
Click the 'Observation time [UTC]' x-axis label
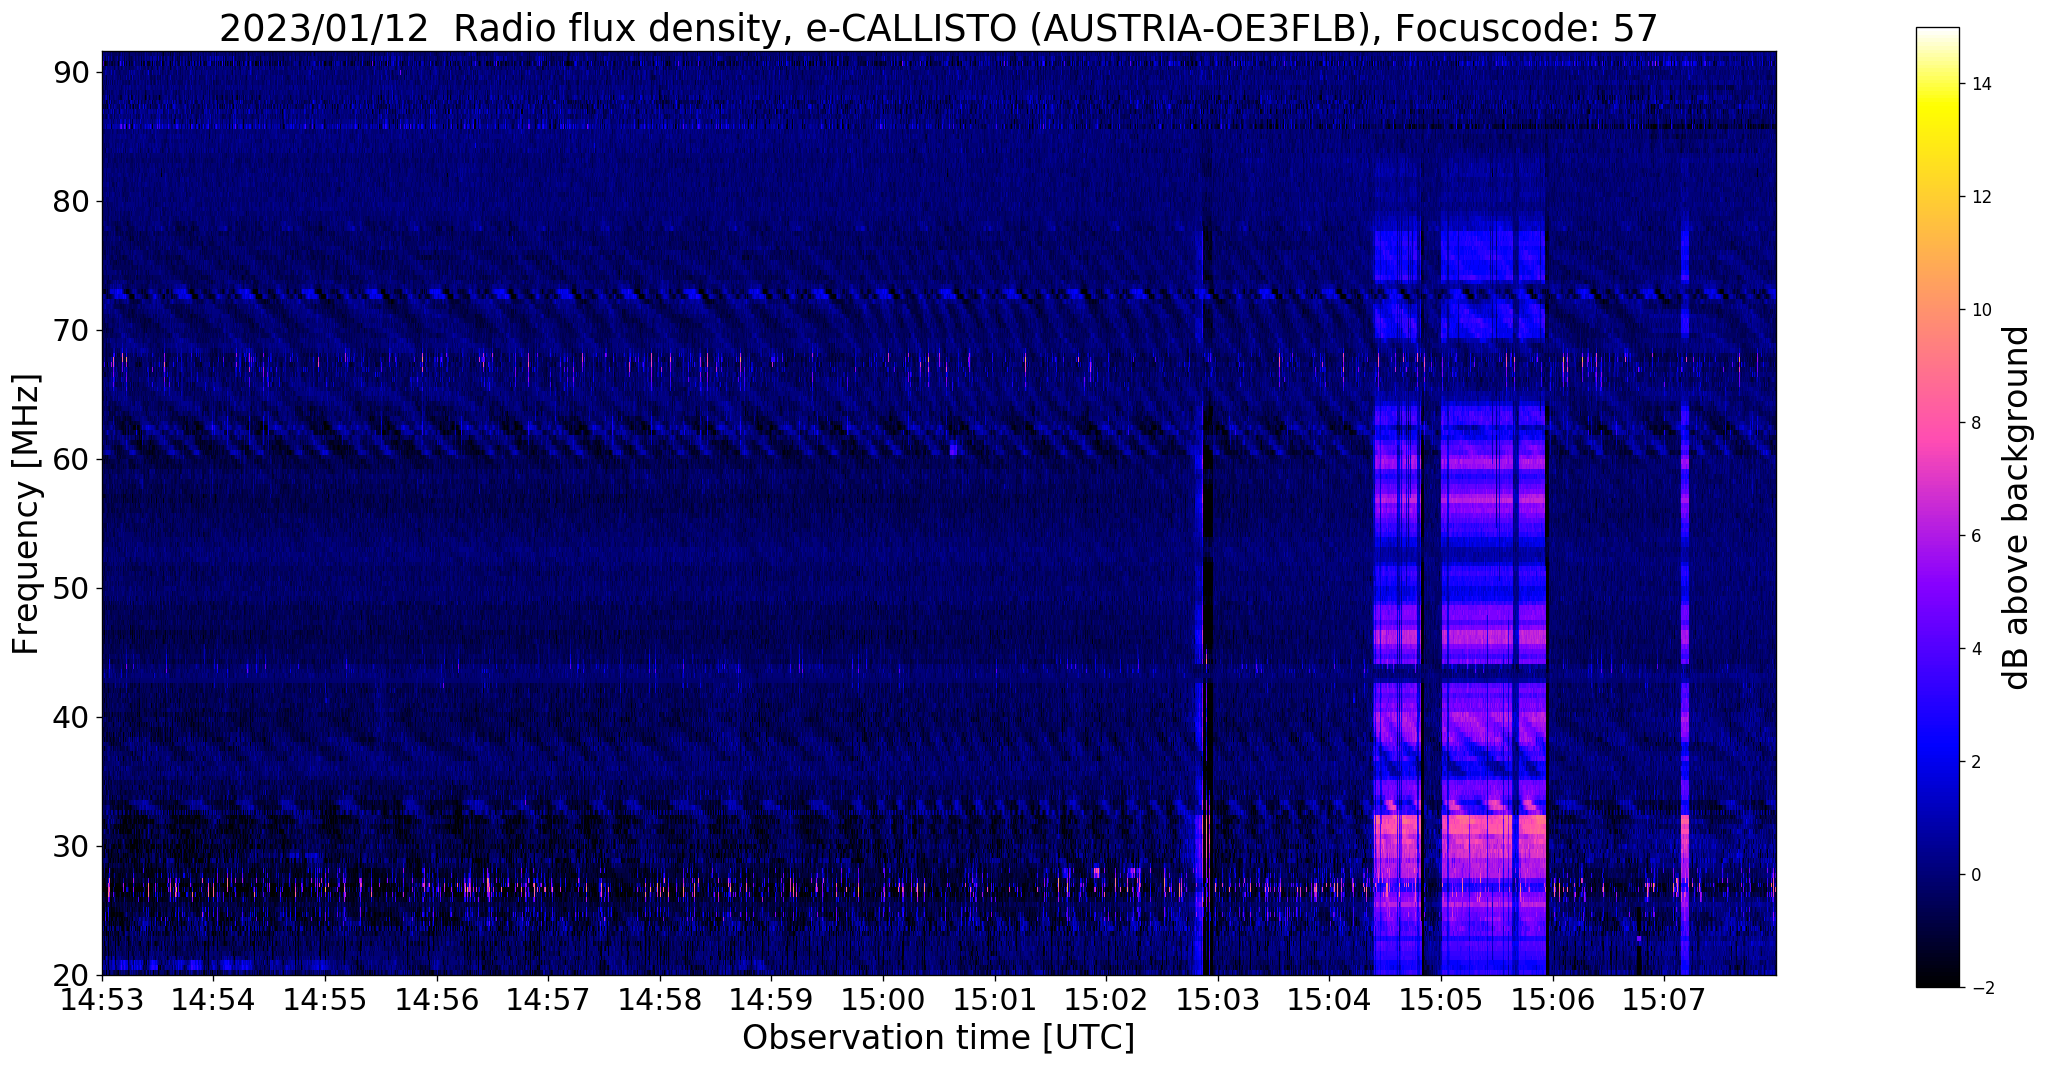pos(938,1038)
